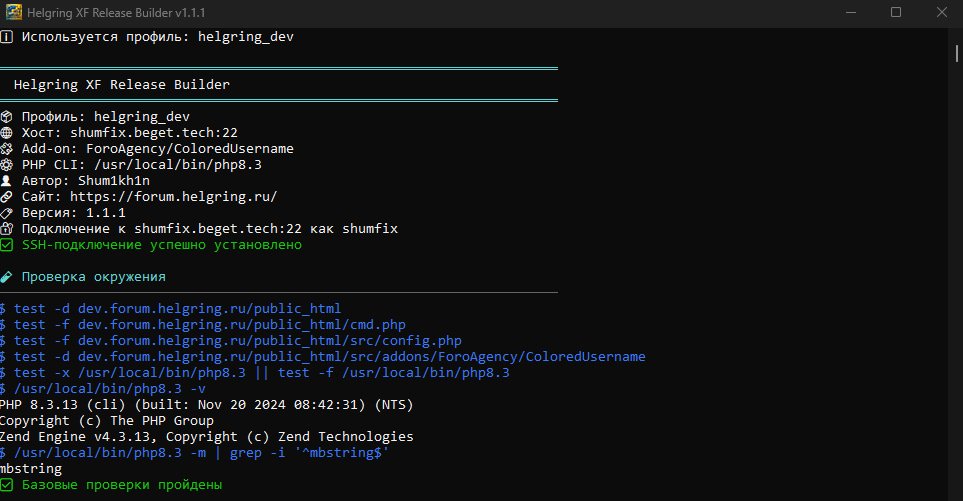Click the lock icon beside Подключение line
This screenshot has height=501, width=963.
tap(6, 228)
